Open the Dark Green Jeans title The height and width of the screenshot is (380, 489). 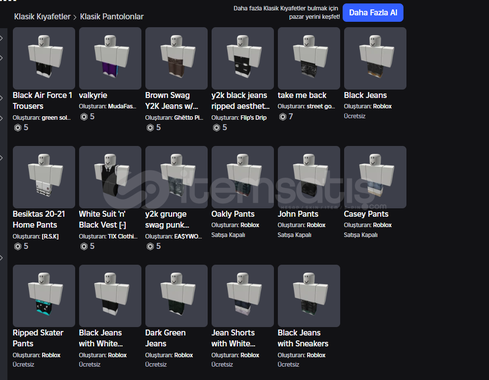coord(165,338)
